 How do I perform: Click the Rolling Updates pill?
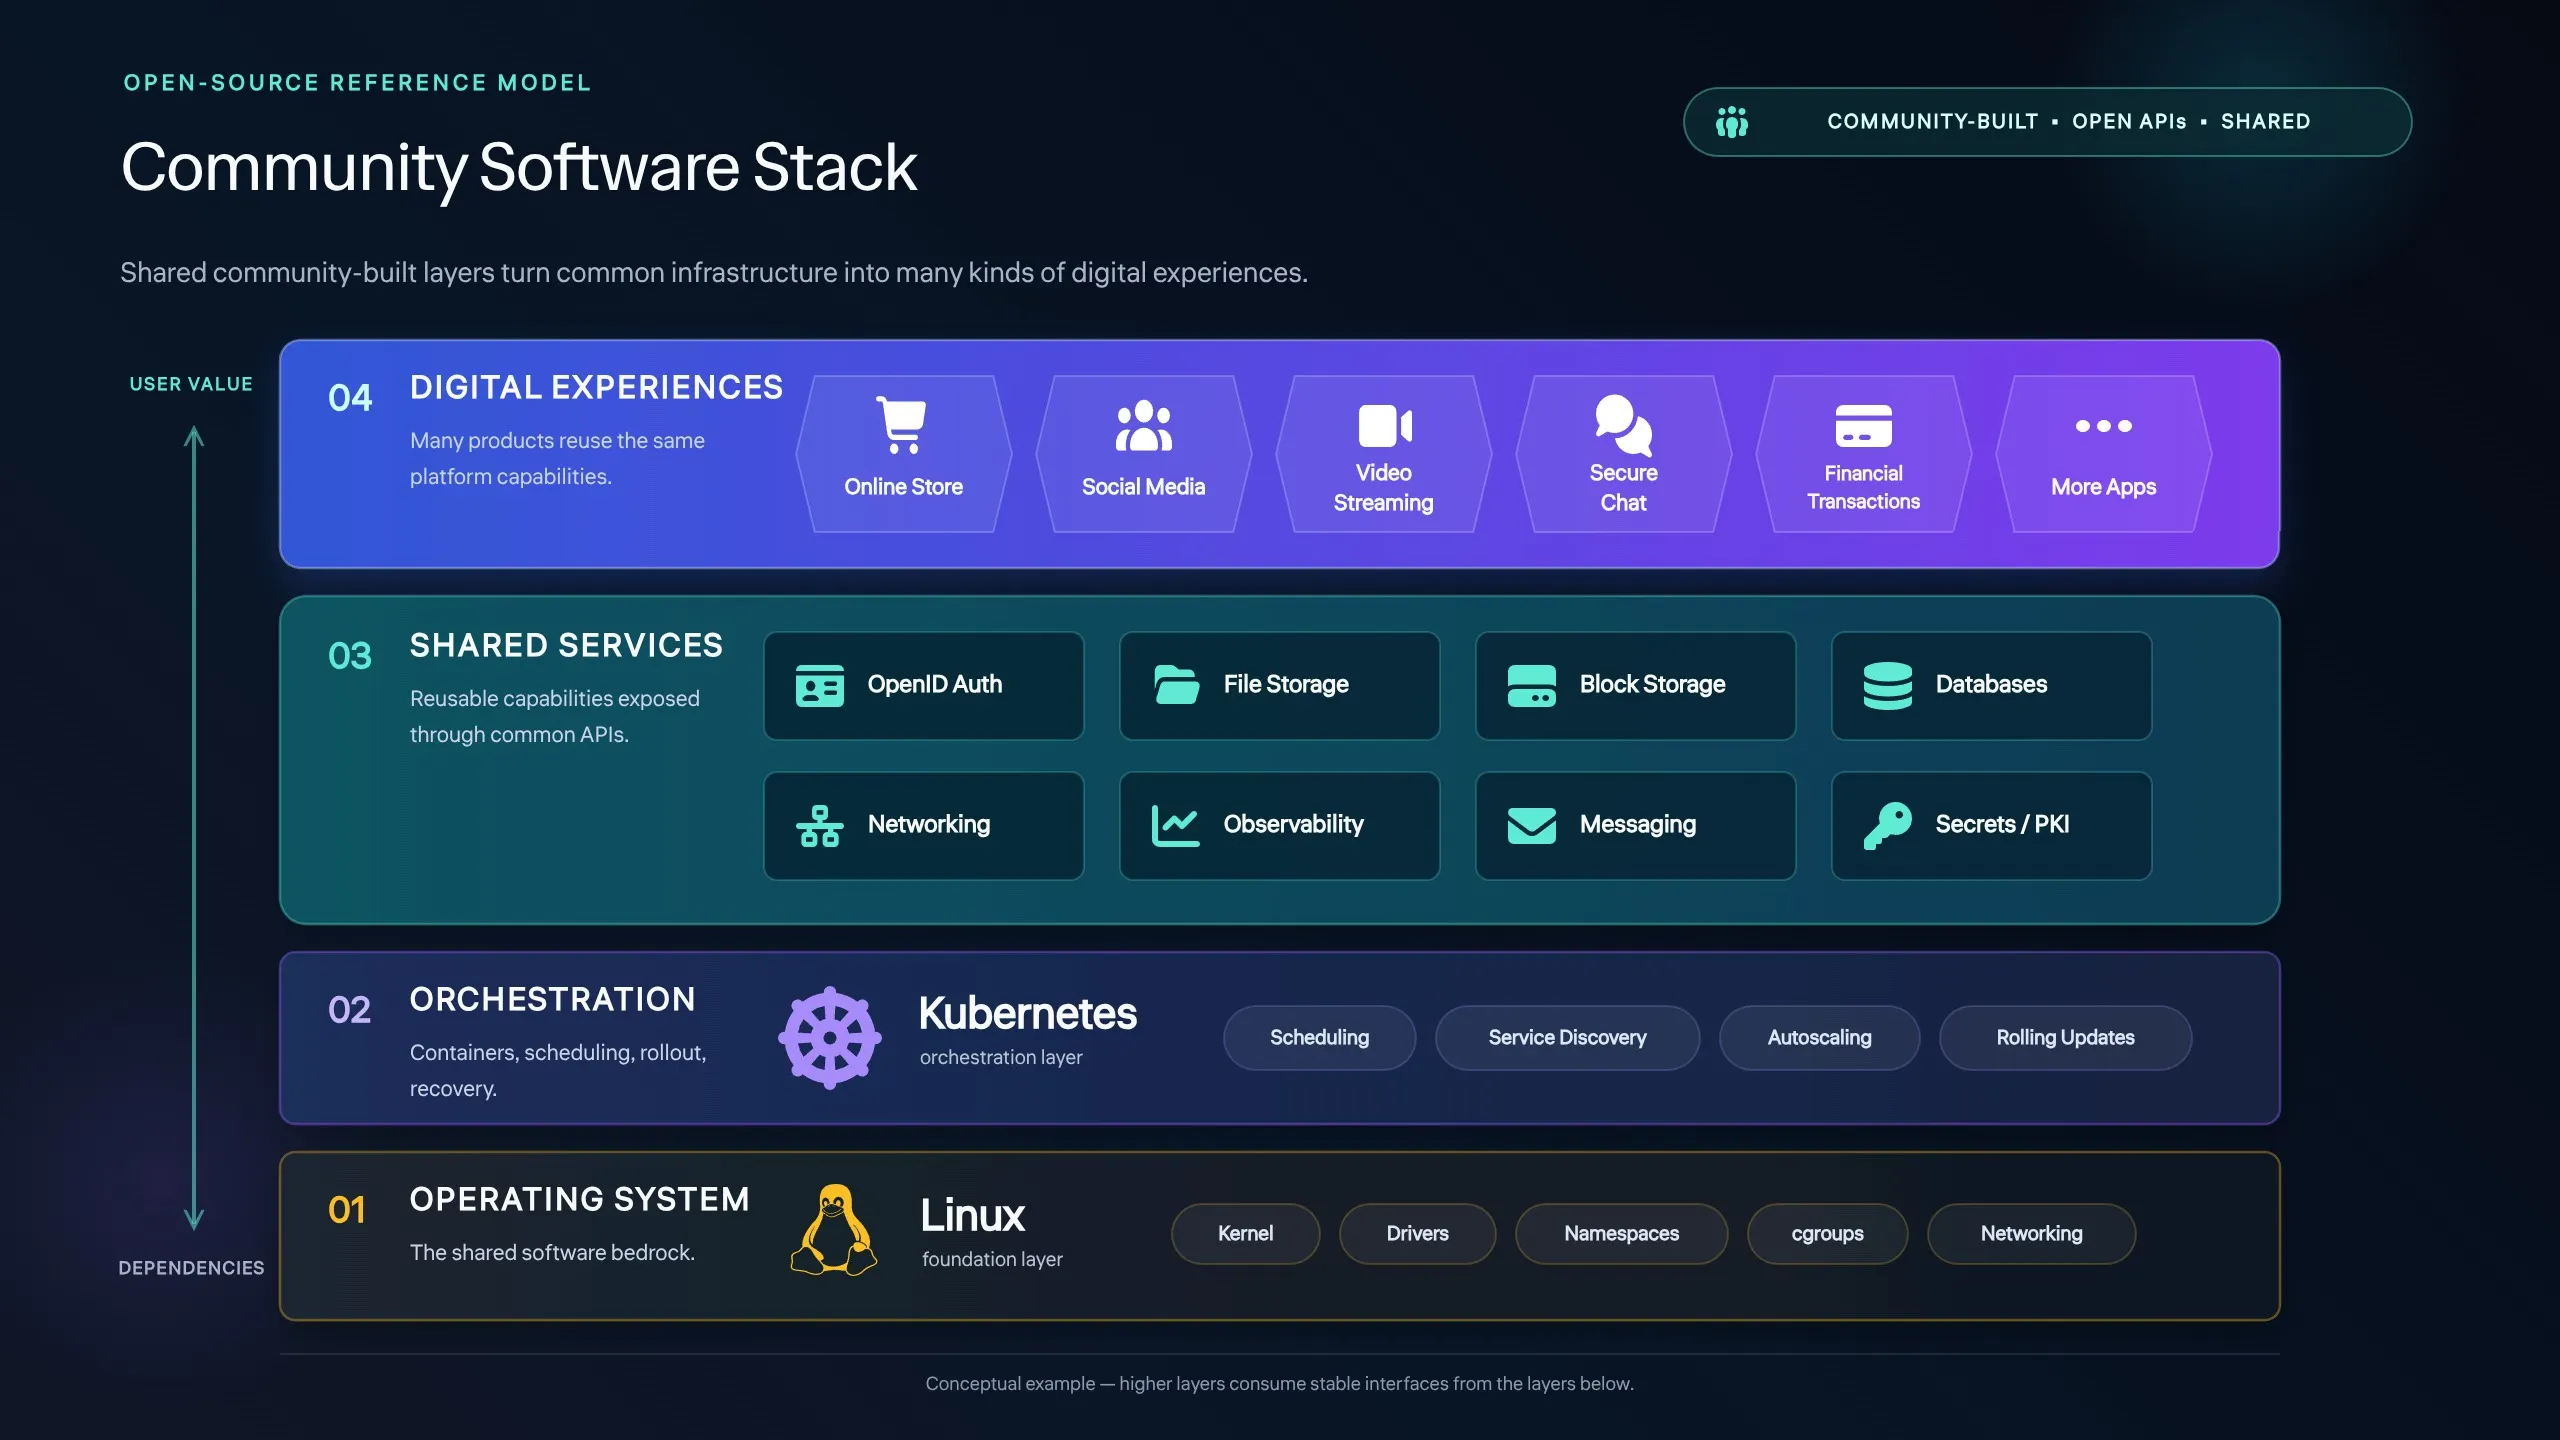pos(2065,1038)
